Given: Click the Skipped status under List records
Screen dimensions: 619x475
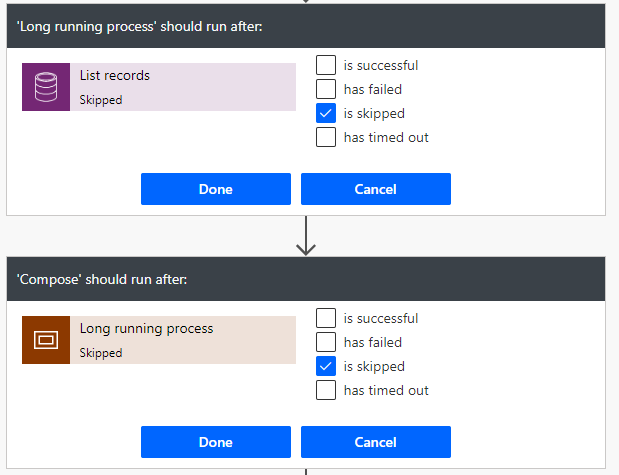Looking at the screenshot, I should tap(101, 100).
